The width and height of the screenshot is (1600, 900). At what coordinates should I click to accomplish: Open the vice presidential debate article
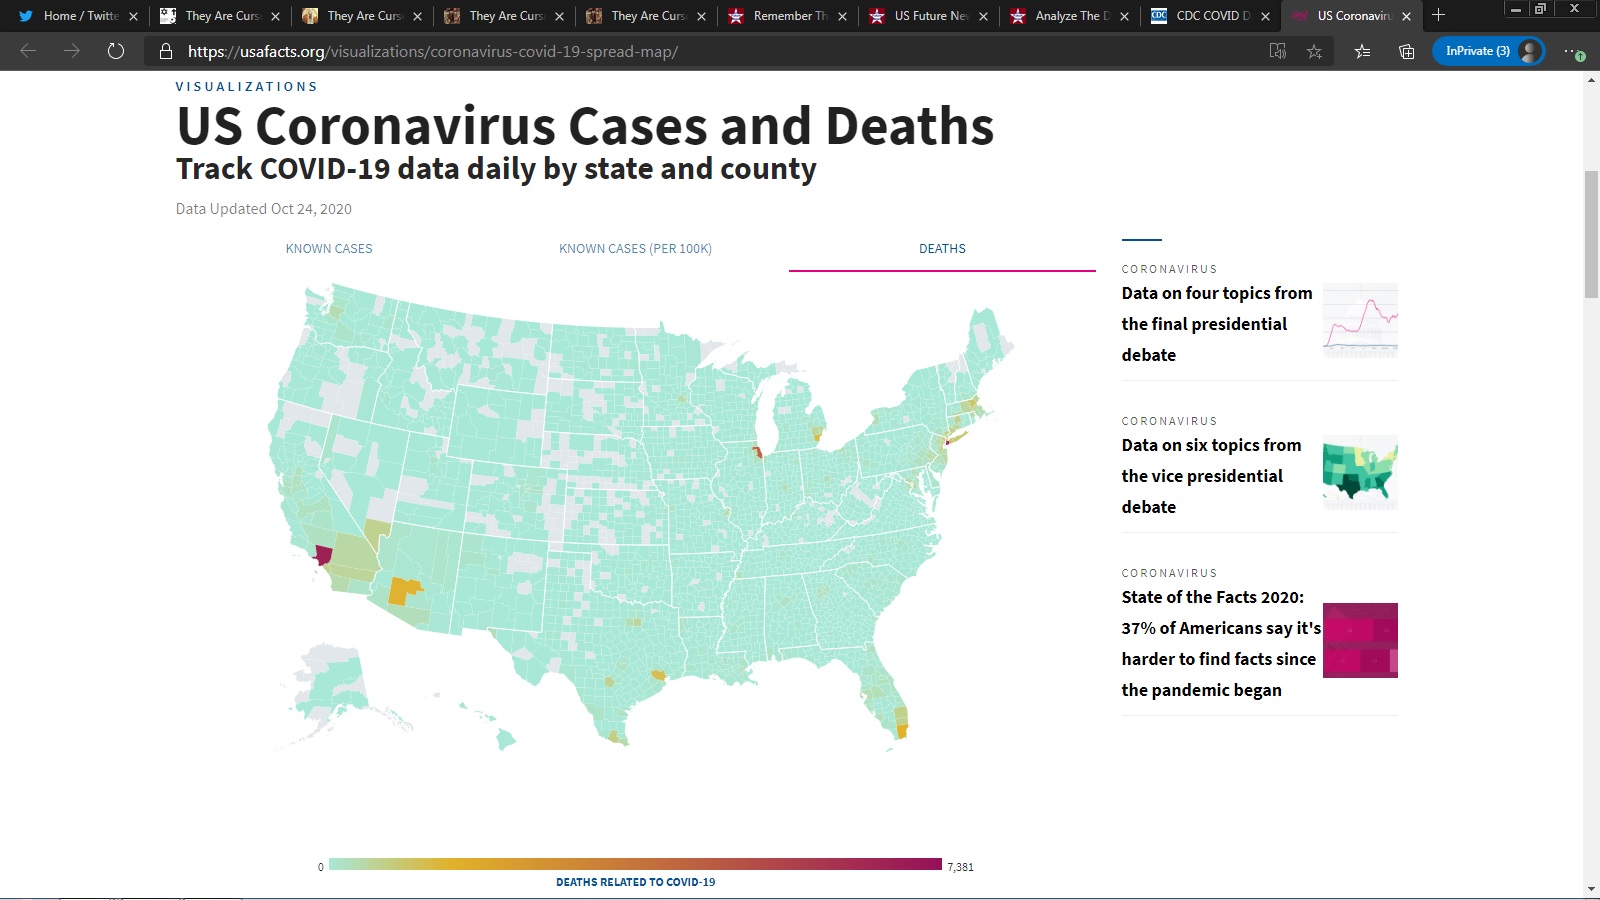pyautogui.click(x=1211, y=476)
